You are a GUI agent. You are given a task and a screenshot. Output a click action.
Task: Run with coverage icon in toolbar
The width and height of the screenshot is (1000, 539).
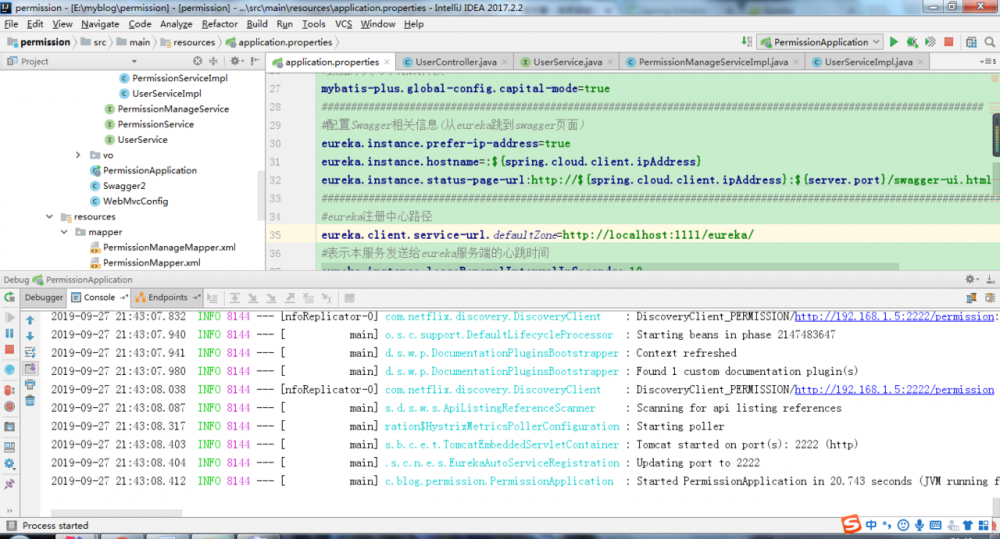tap(929, 42)
